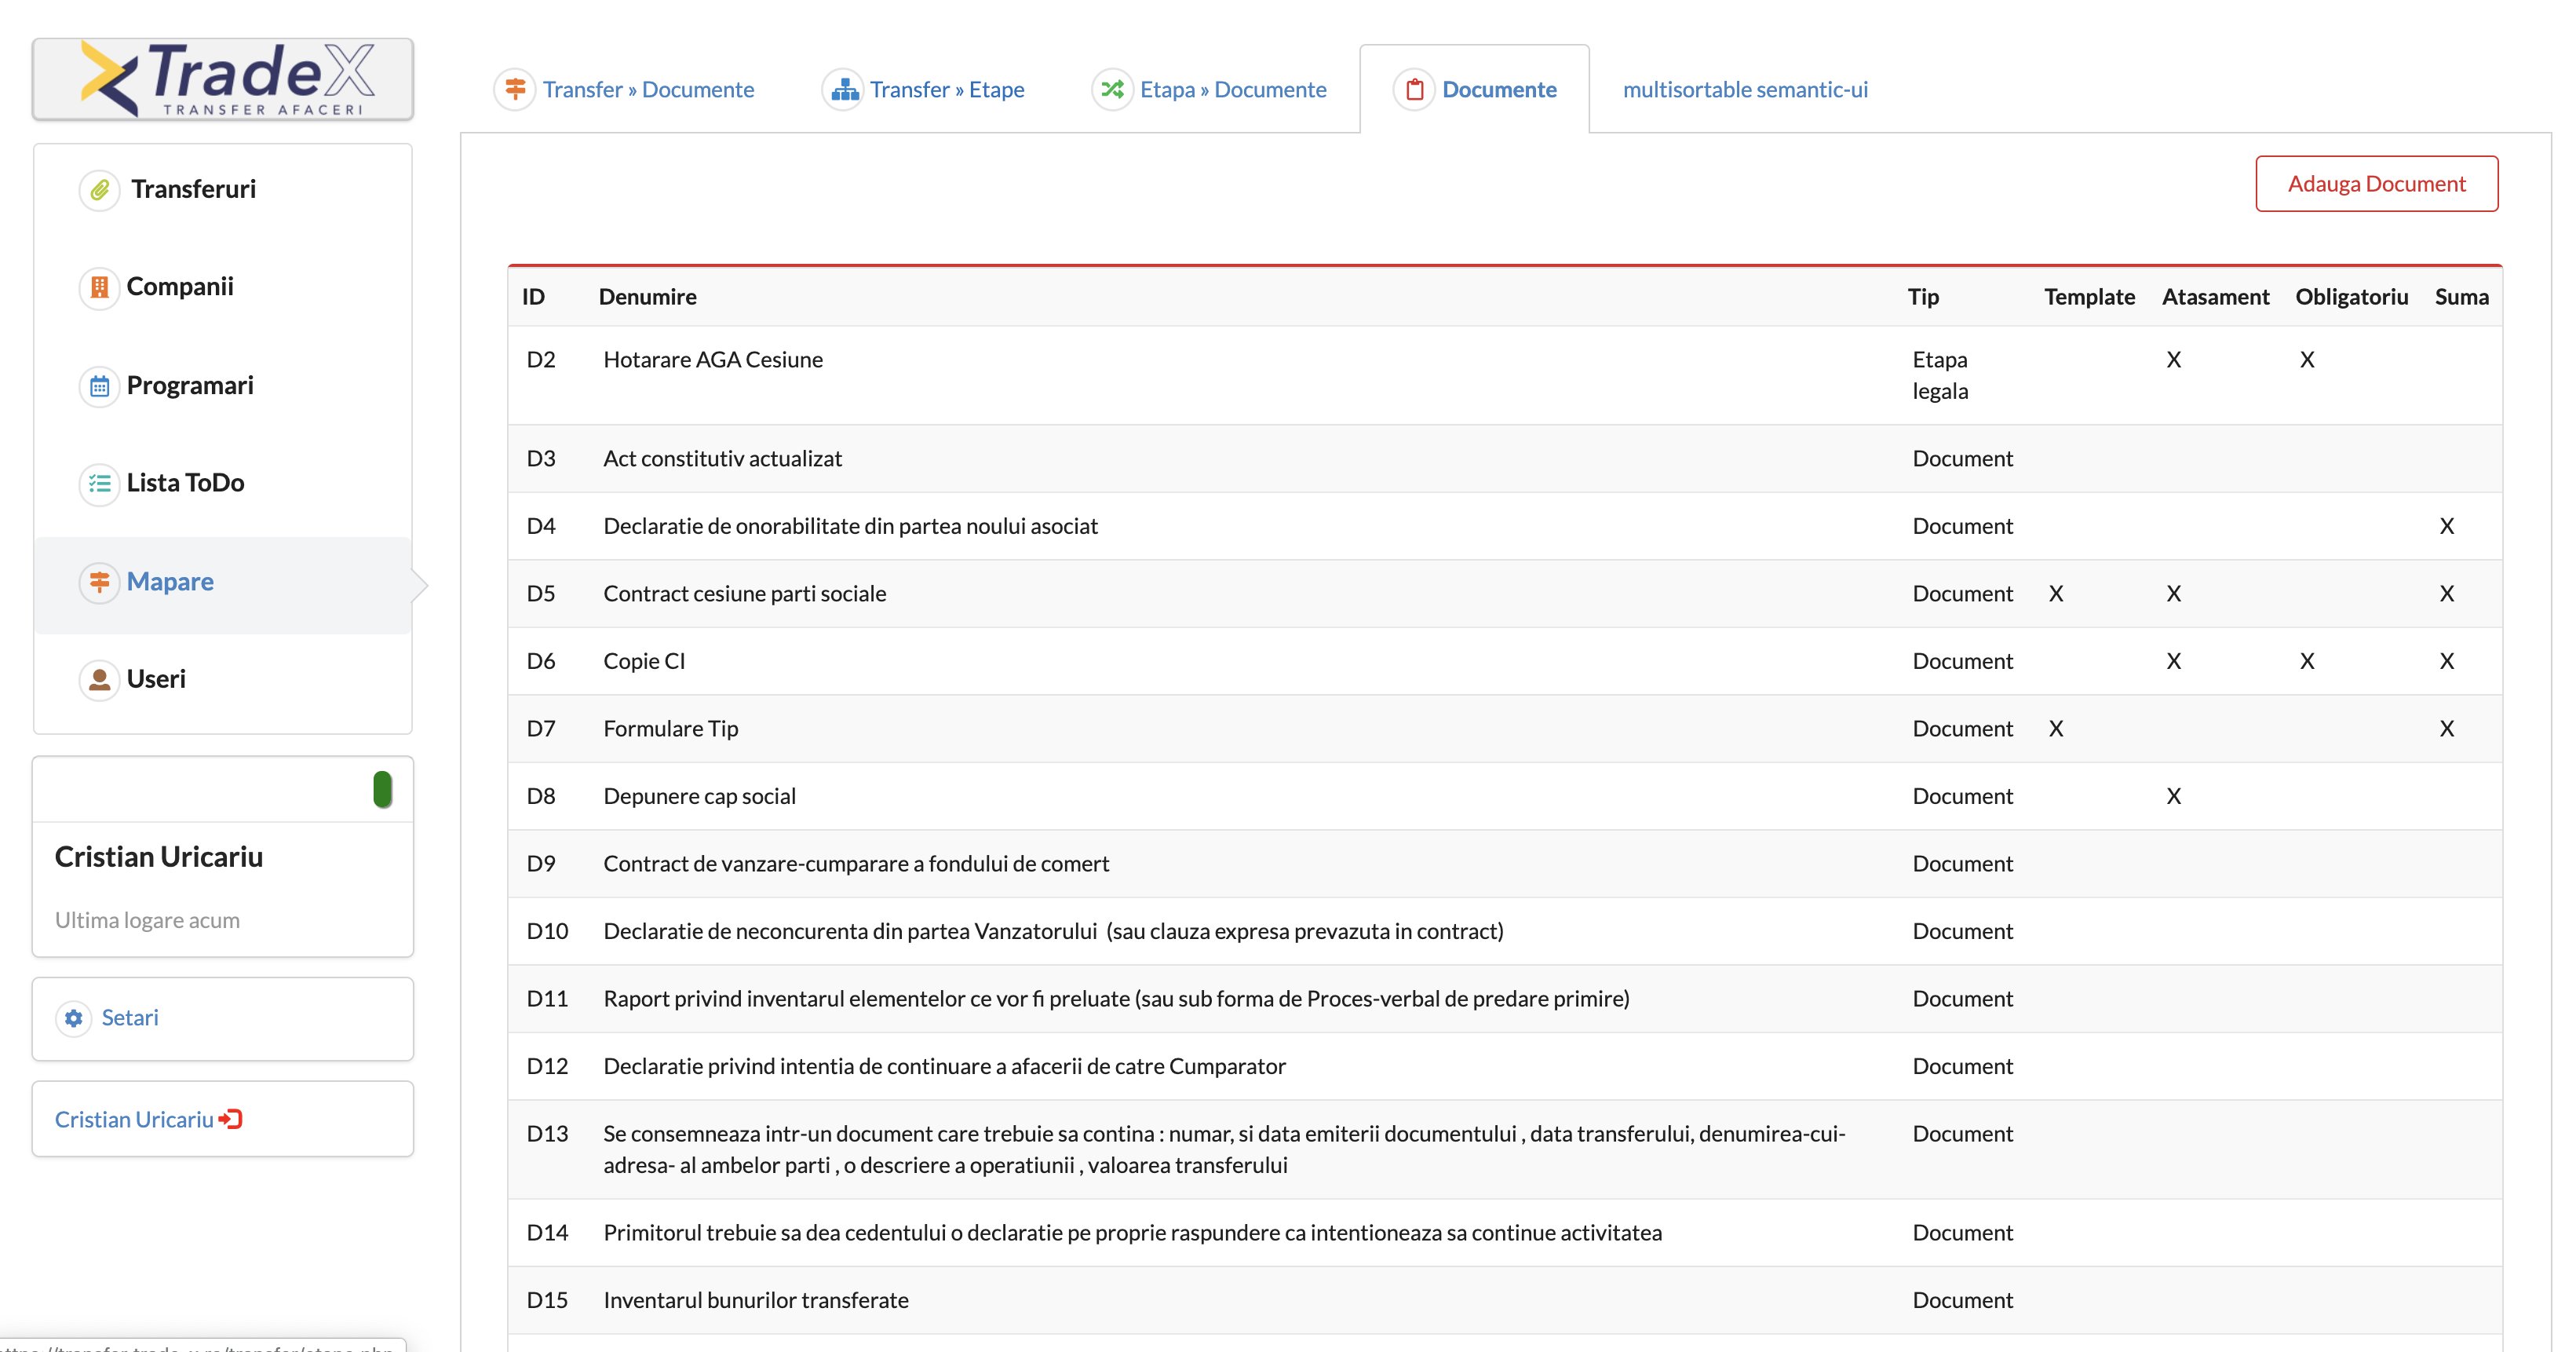Open multisortable semantic-ui tab
Screen dimensions: 2576x1352
(x=1745, y=90)
